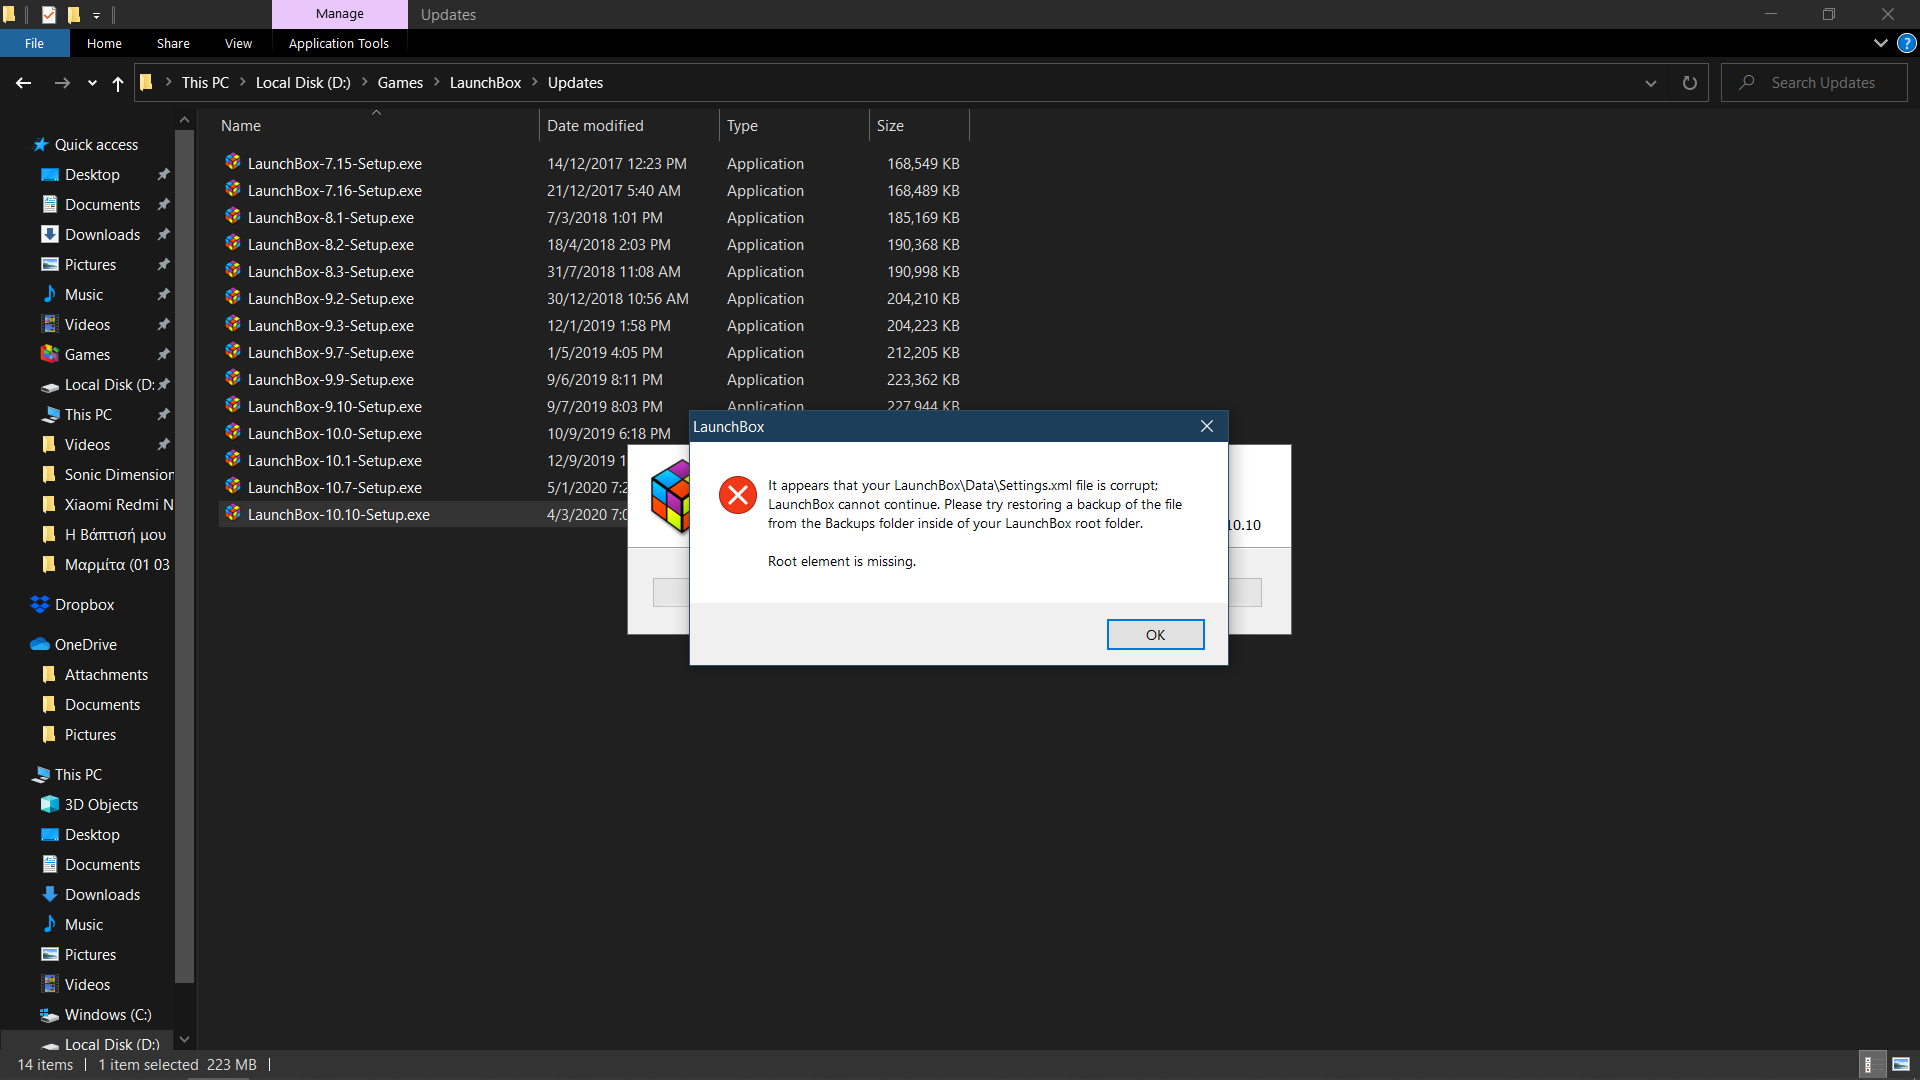1920x1080 pixels.
Task: Open pinned Desktop in Quick access
Action: pyautogui.click(x=92, y=175)
